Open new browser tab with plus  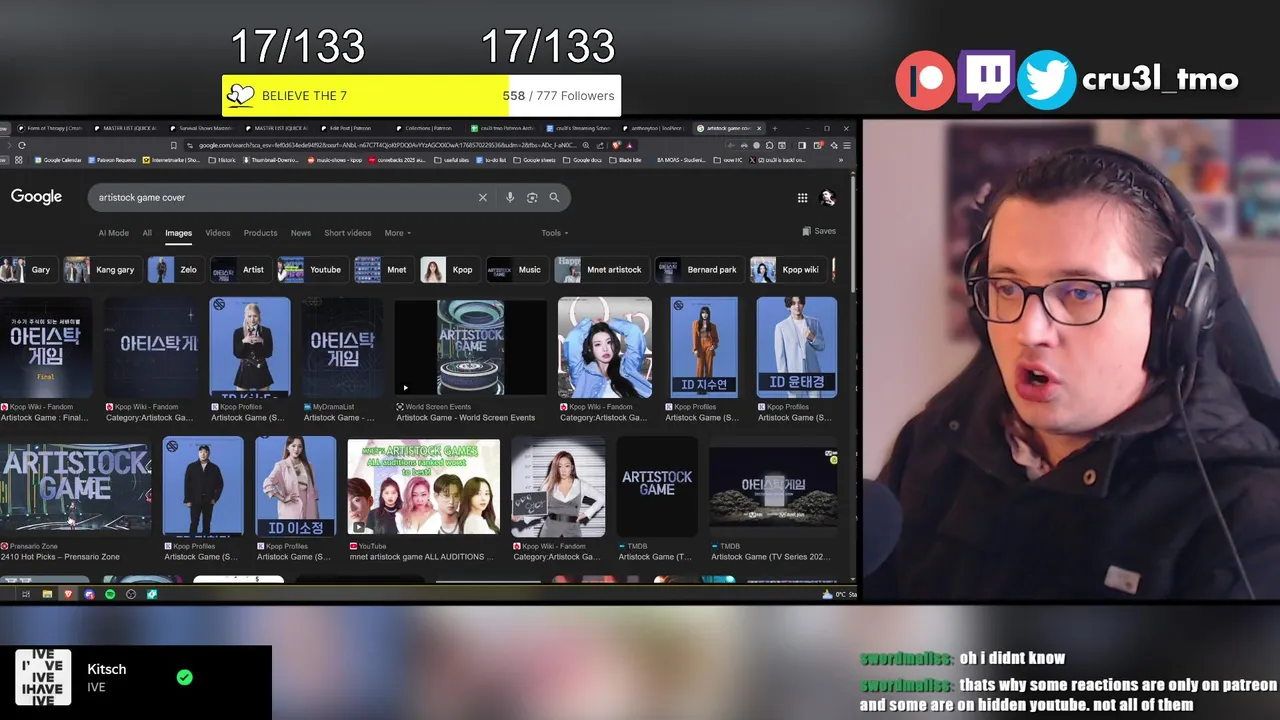pyautogui.click(x=774, y=128)
